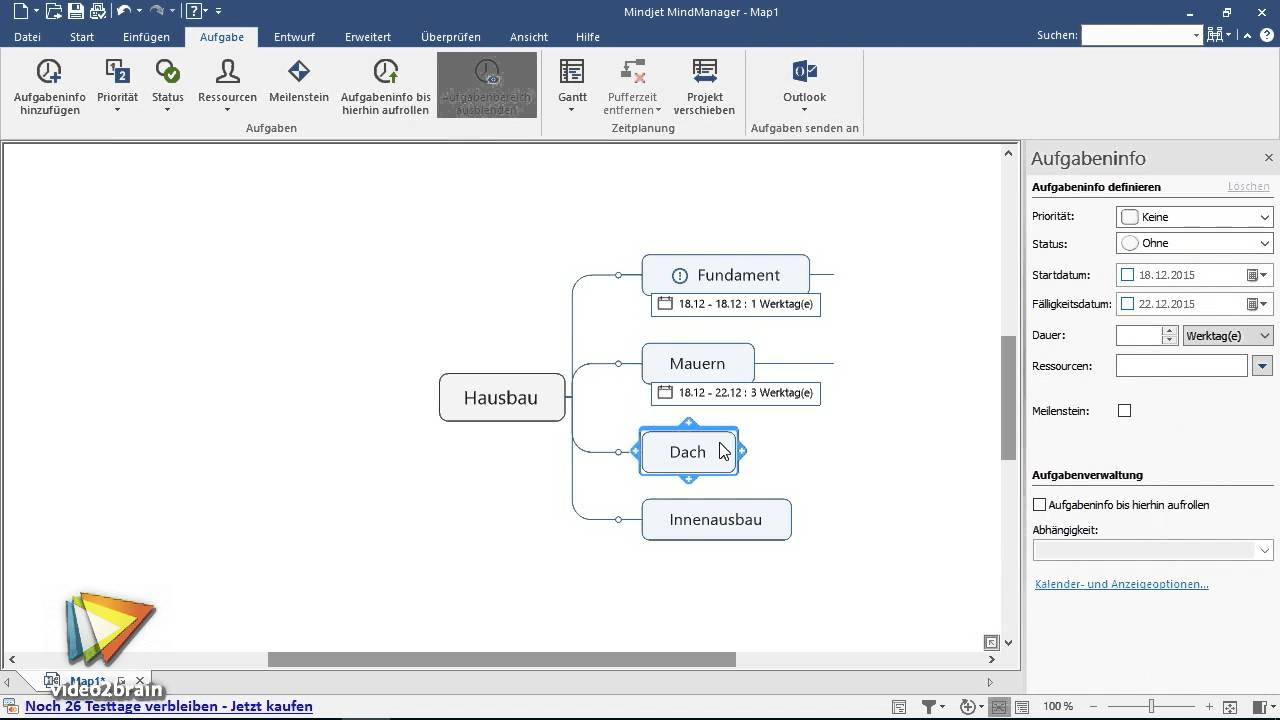
Task: Open the Hilfe ribbon tab
Action: 588,37
